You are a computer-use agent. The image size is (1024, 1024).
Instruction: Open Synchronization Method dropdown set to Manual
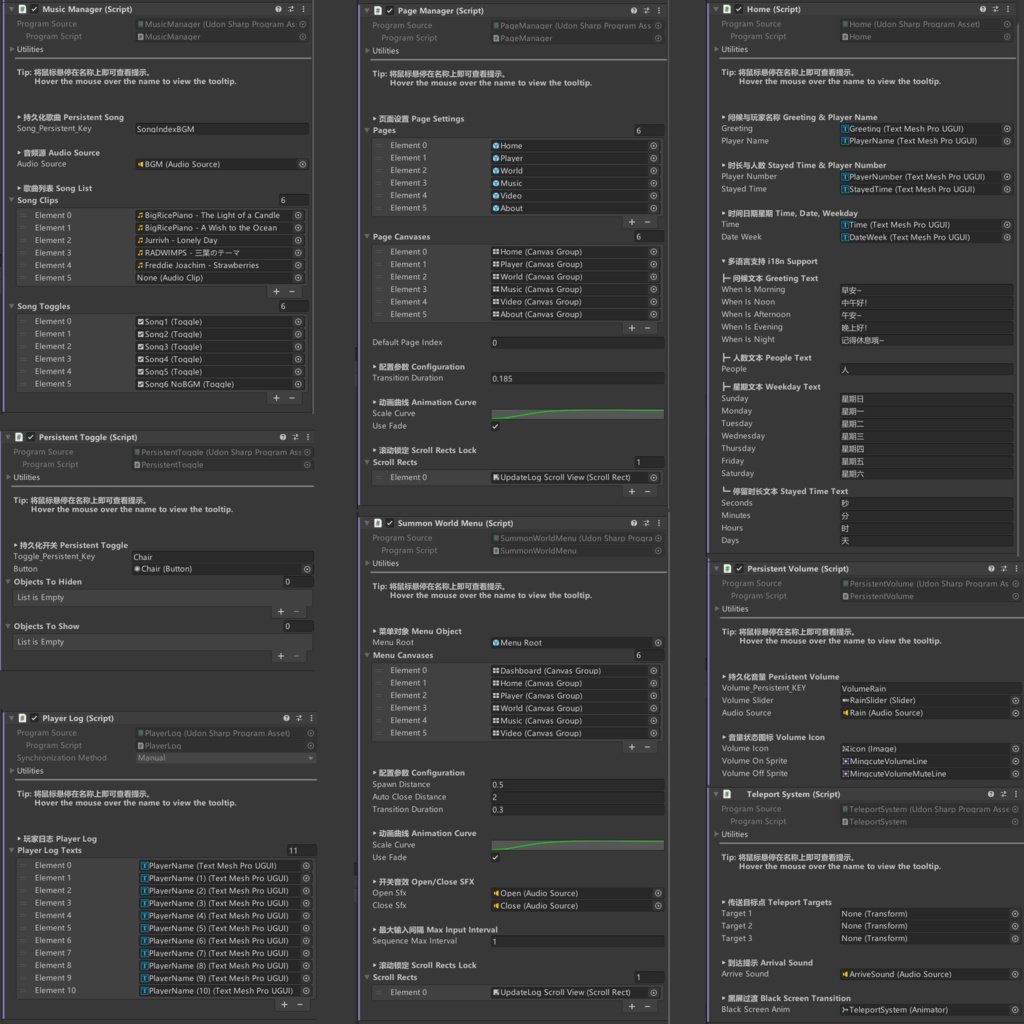pos(226,758)
